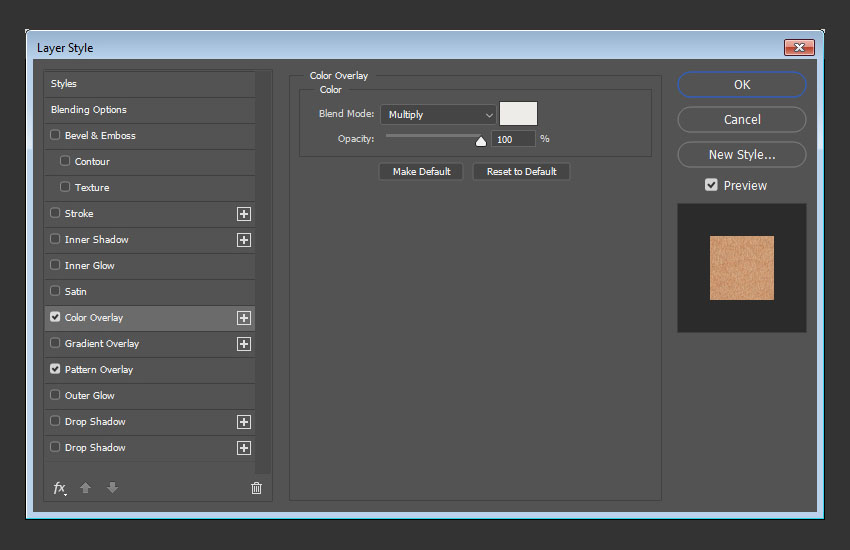Enable the Outer Glow checkbox
850x550 pixels.
coord(55,394)
